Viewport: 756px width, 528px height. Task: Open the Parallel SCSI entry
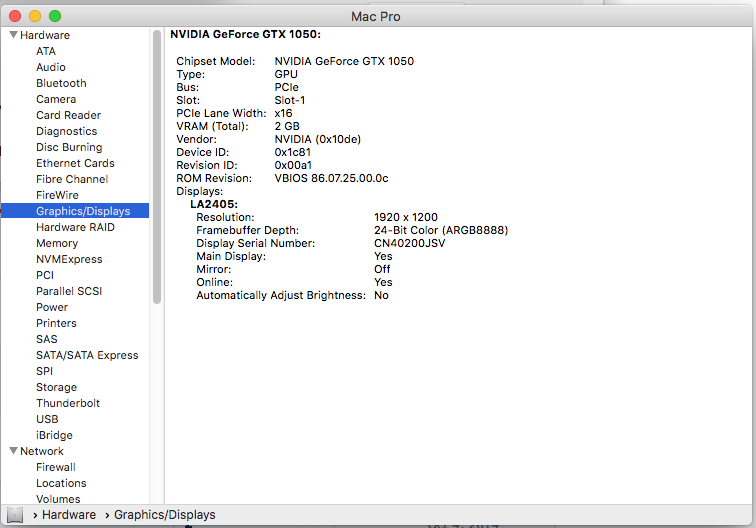coord(69,291)
